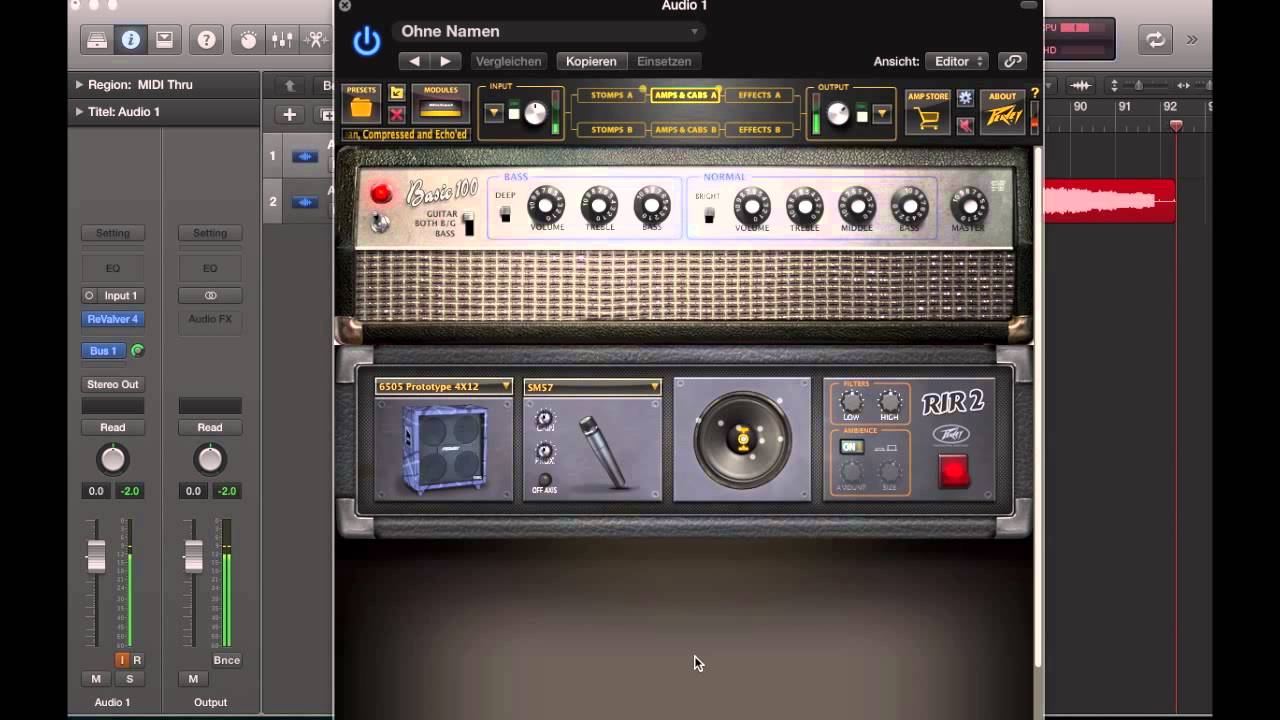Click the Audio 1 pan knob
Image resolution: width=1280 pixels, height=720 pixels.
[x=113, y=460]
